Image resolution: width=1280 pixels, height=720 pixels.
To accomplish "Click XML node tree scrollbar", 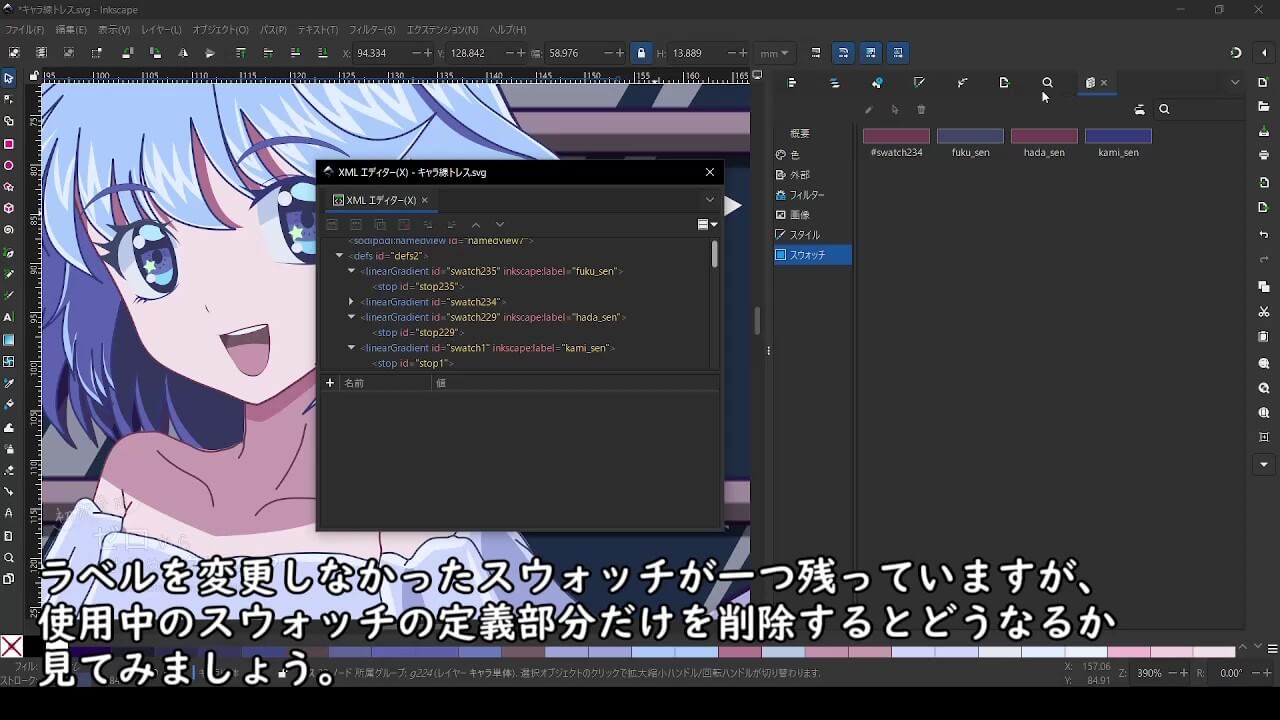I will click(715, 255).
